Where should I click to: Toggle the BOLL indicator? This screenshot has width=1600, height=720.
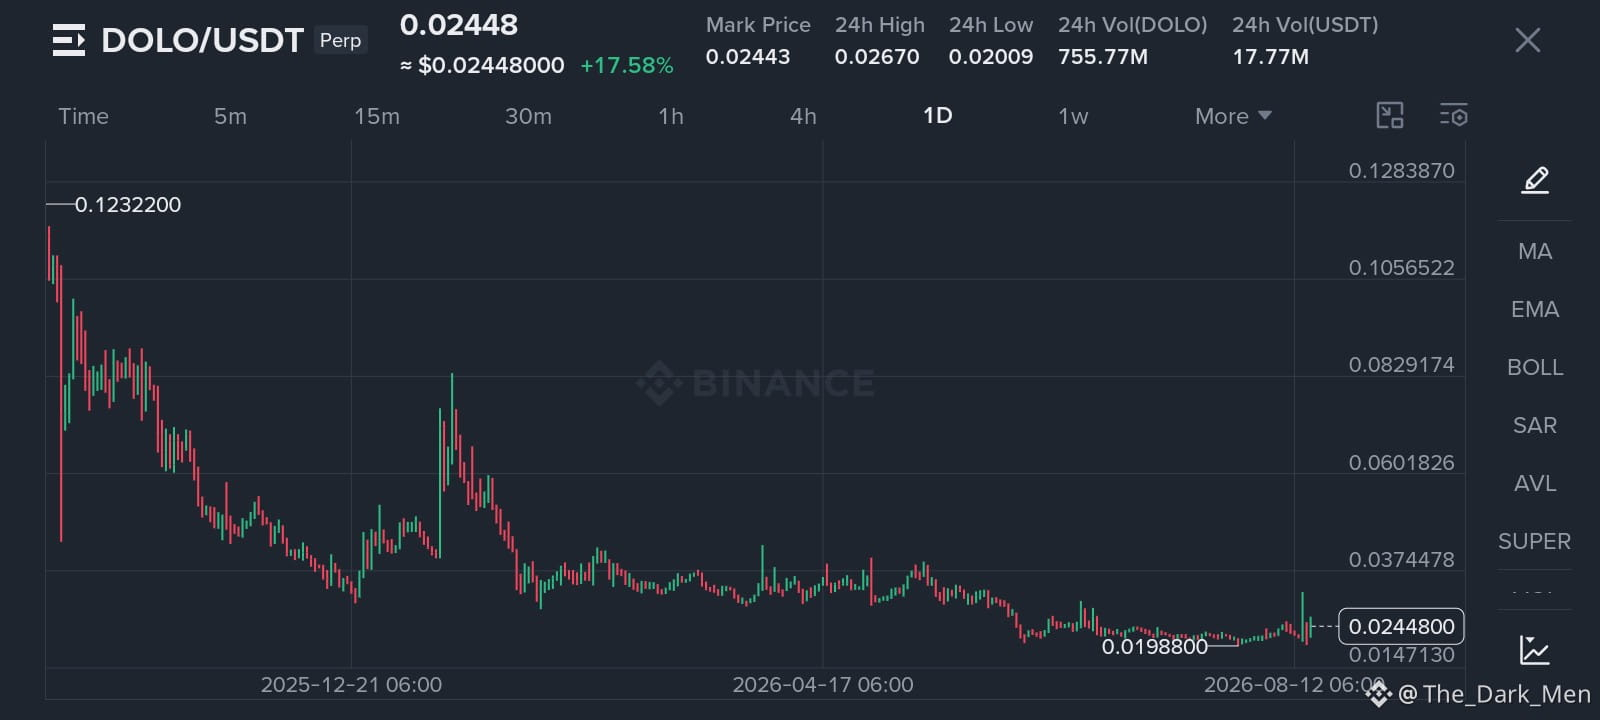[1535, 367]
